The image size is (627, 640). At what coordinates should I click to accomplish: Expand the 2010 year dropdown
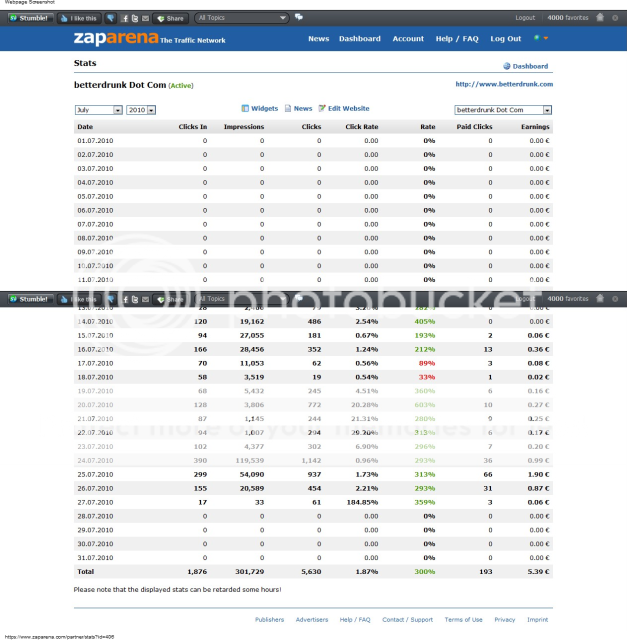(x=141, y=110)
